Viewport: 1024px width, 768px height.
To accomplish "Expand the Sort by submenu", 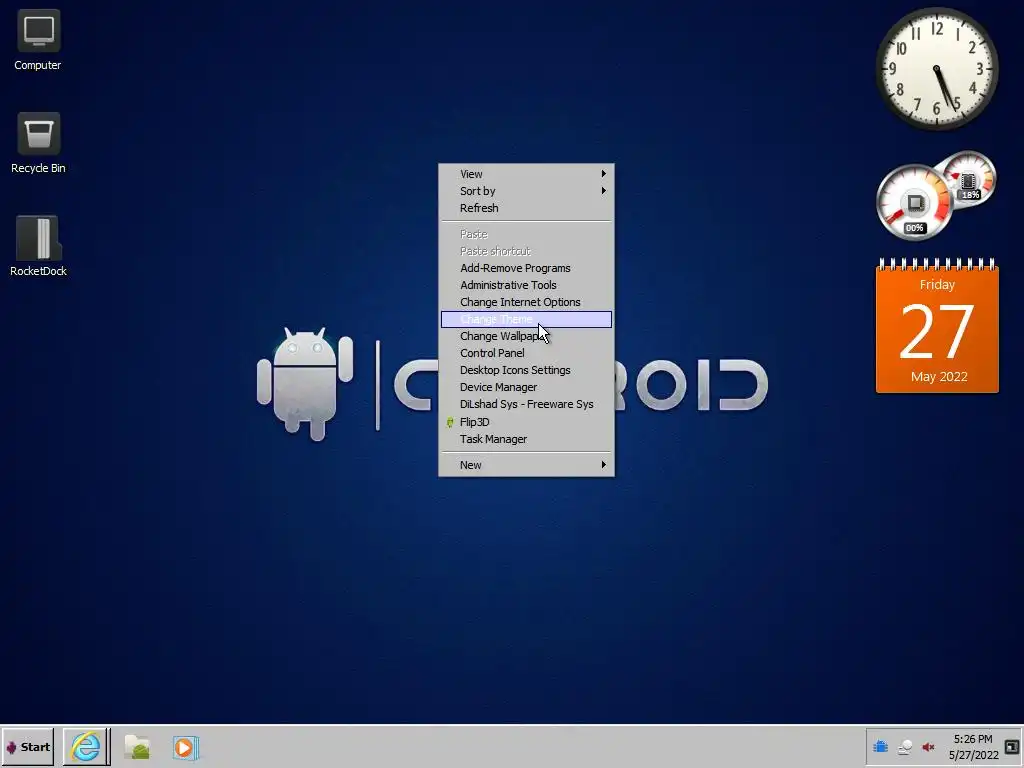I will tap(526, 191).
